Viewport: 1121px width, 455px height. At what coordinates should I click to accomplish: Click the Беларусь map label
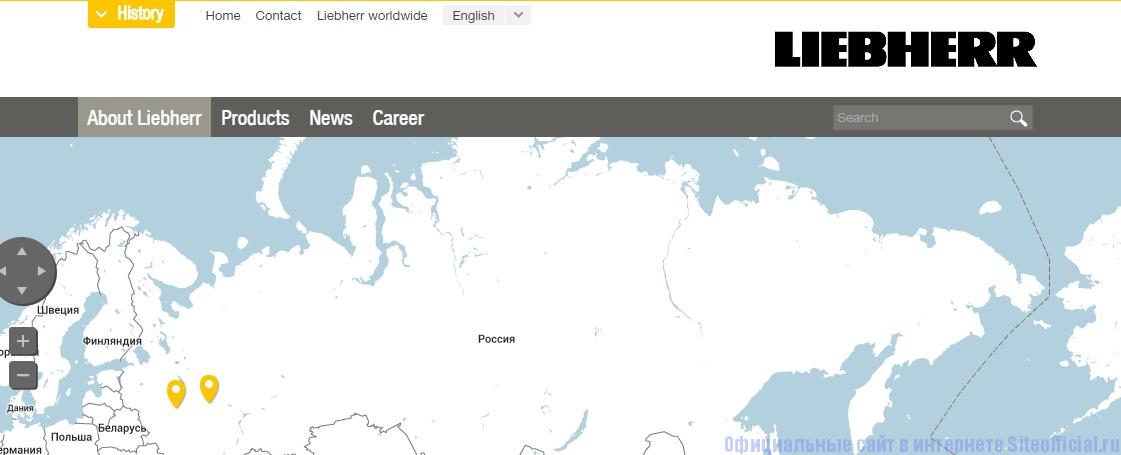pos(122,429)
